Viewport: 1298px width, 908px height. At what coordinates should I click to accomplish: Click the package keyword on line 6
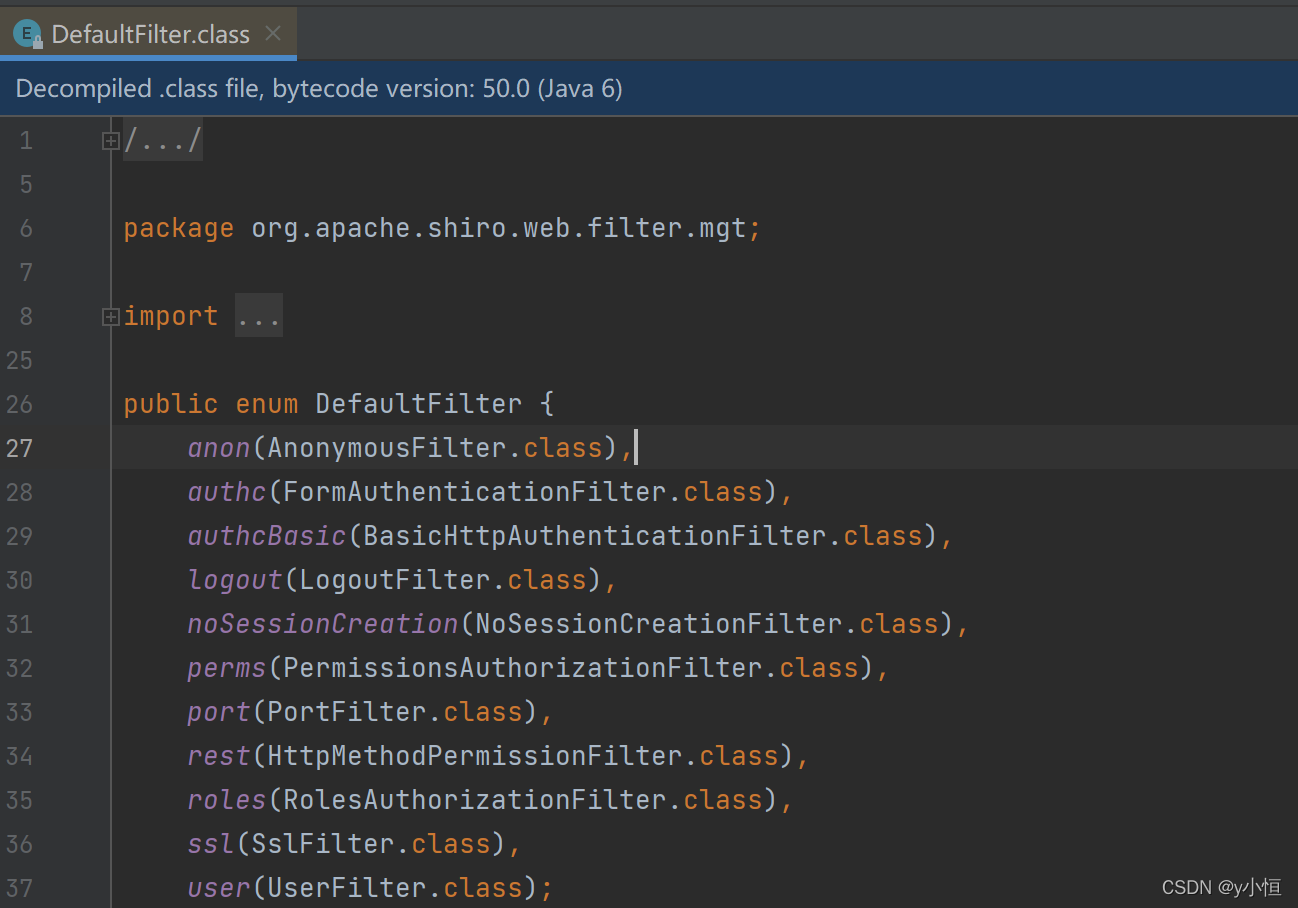pos(179,229)
